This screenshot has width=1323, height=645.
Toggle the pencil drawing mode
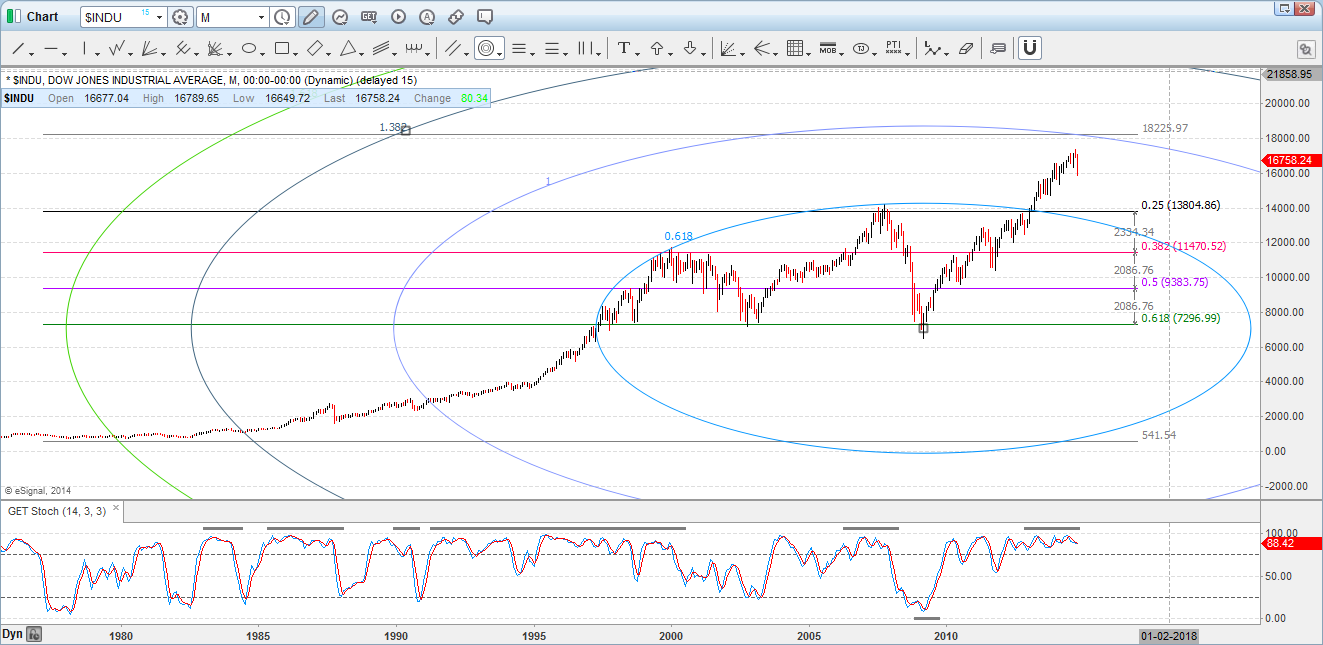point(310,17)
